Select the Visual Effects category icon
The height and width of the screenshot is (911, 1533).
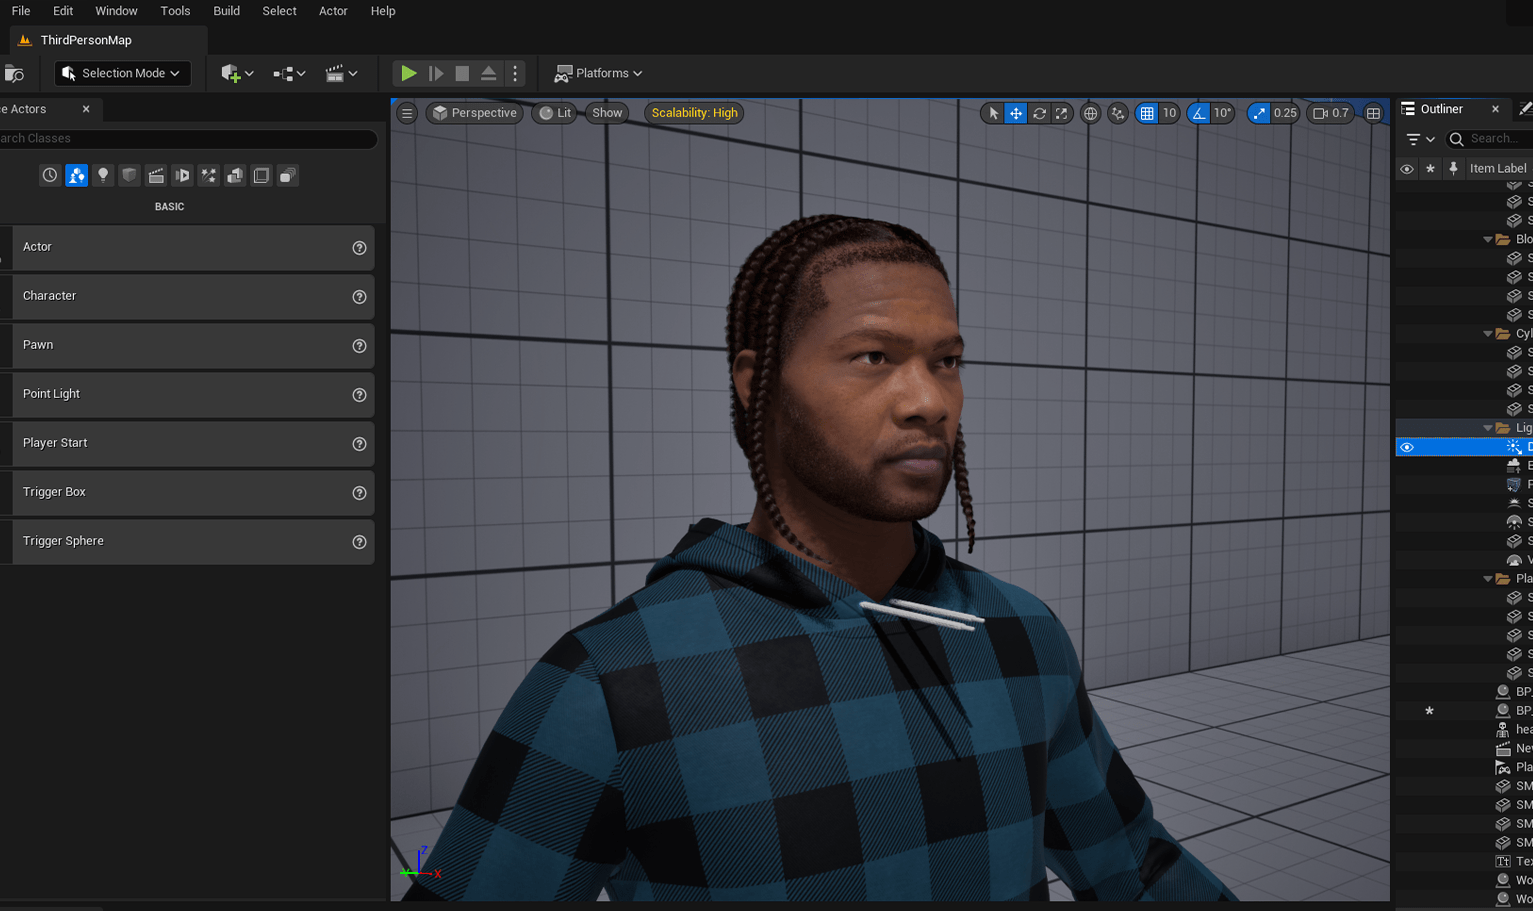point(182,175)
